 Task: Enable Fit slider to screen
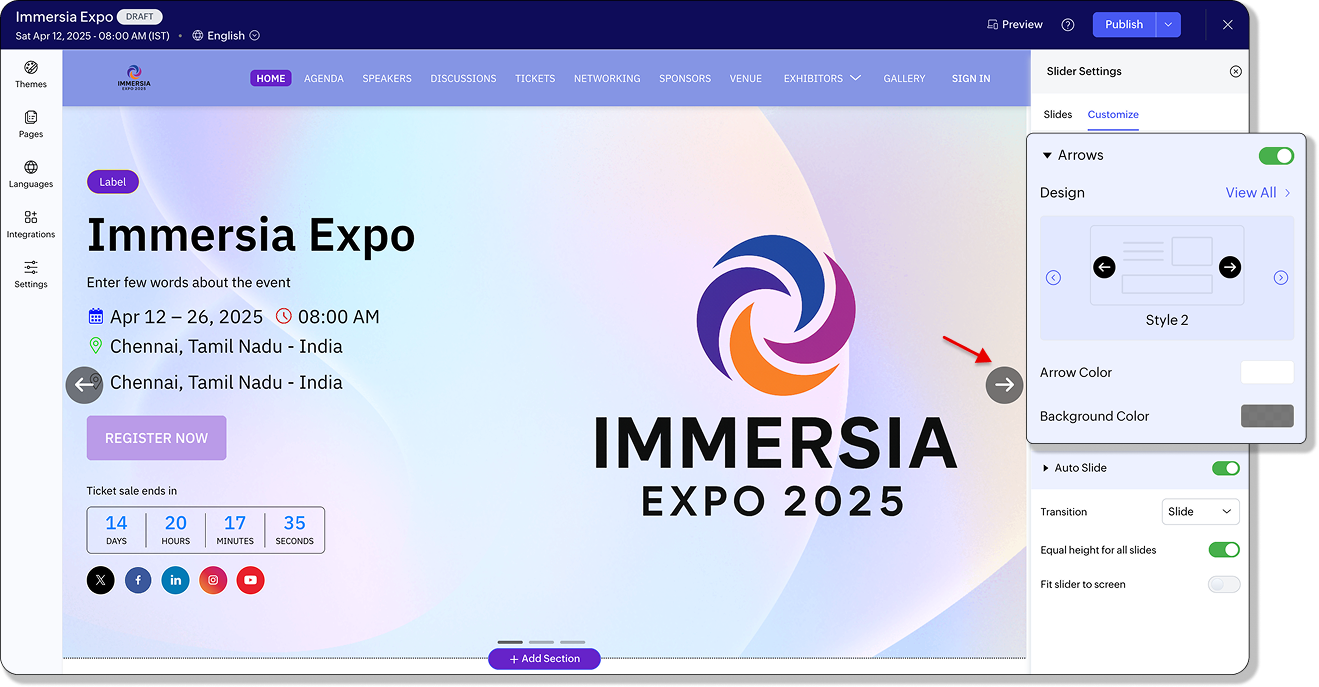coord(1225,585)
